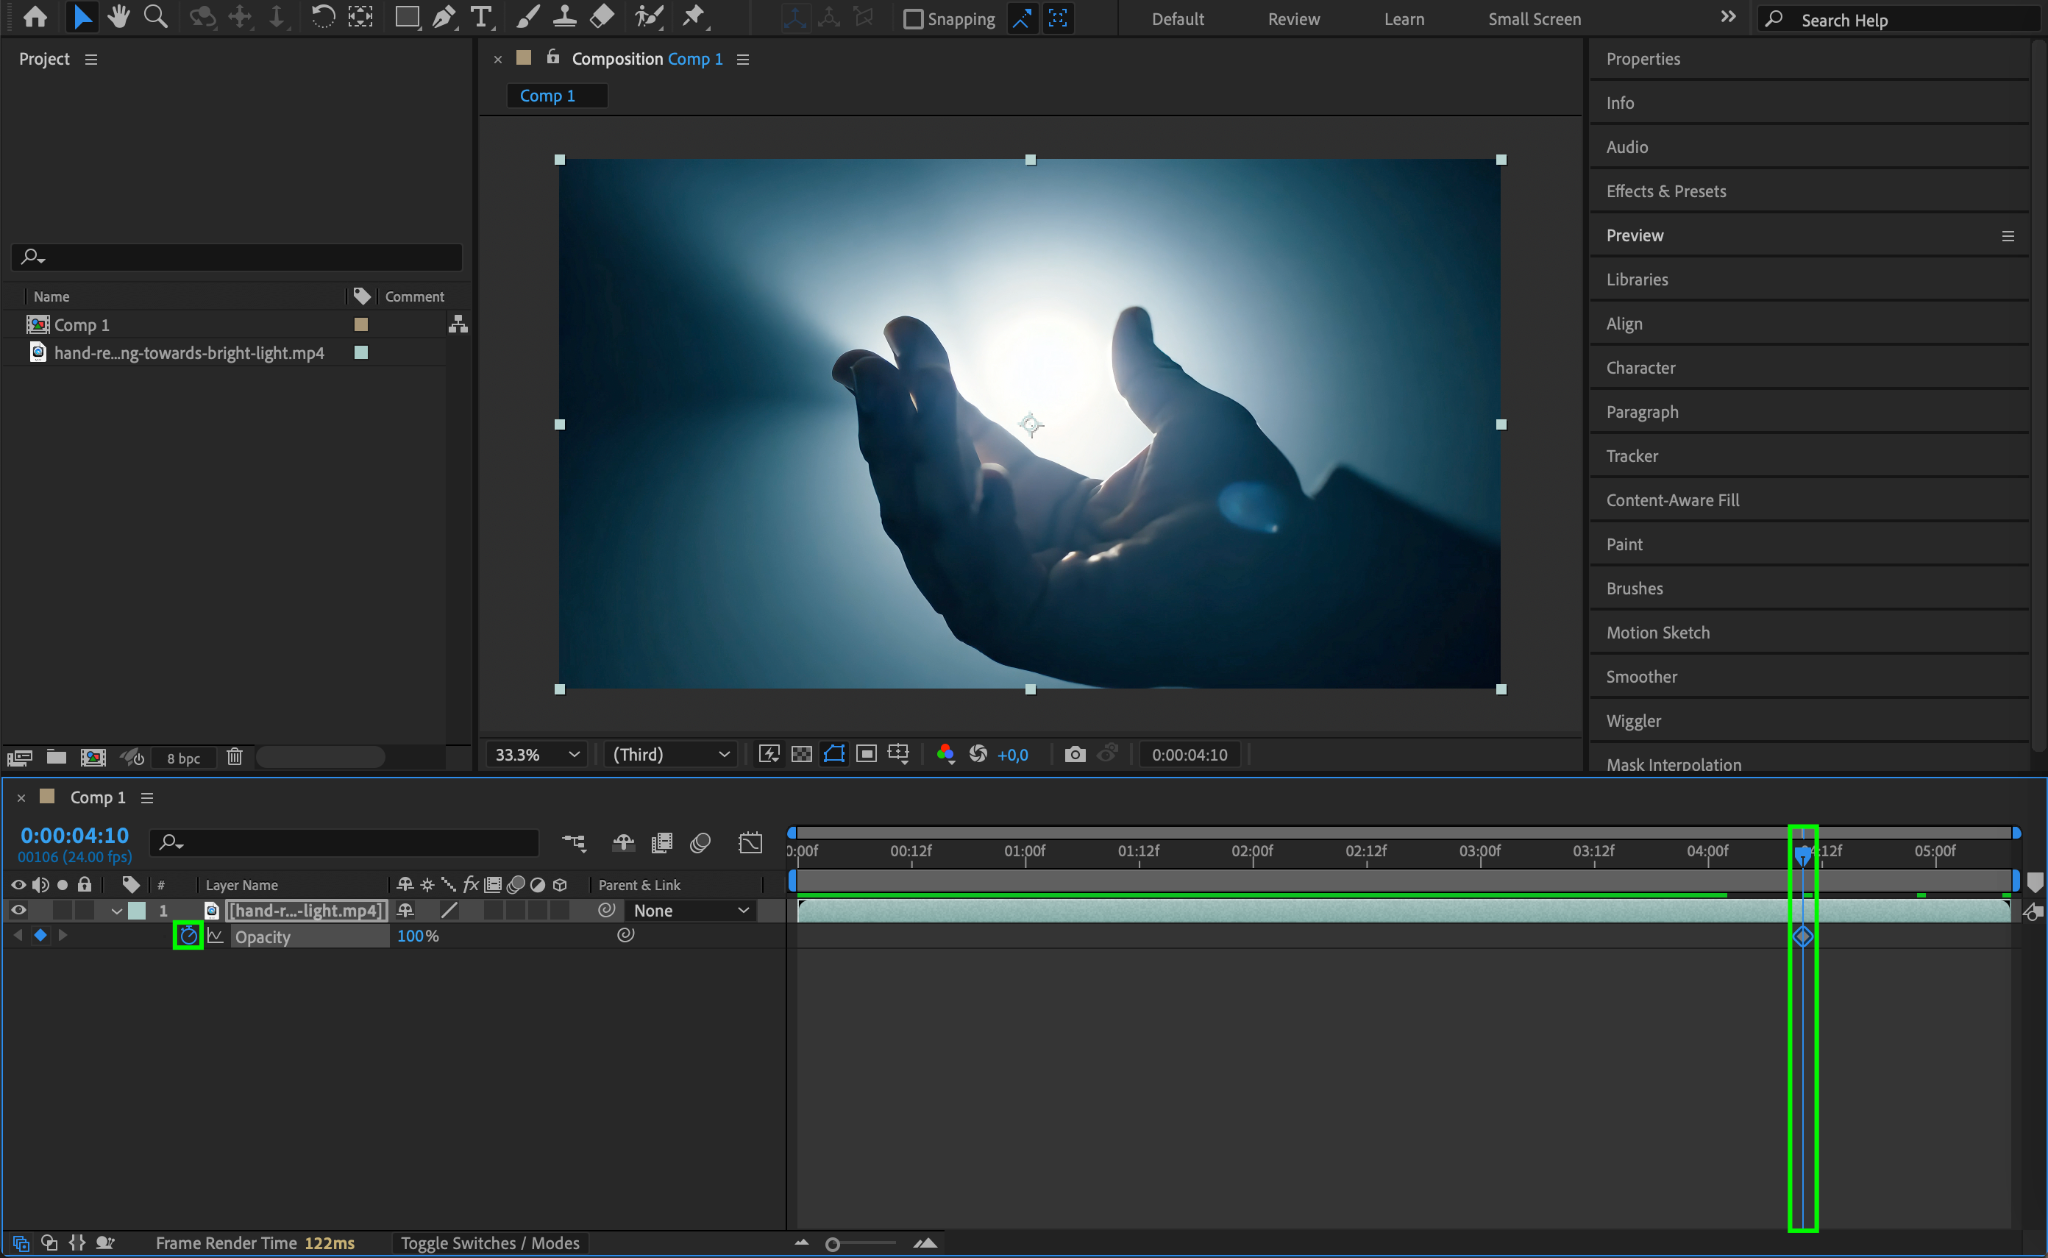Click the Opacity keyframe diamond in timeline
The height and width of the screenshot is (1258, 2048).
click(x=1802, y=936)
